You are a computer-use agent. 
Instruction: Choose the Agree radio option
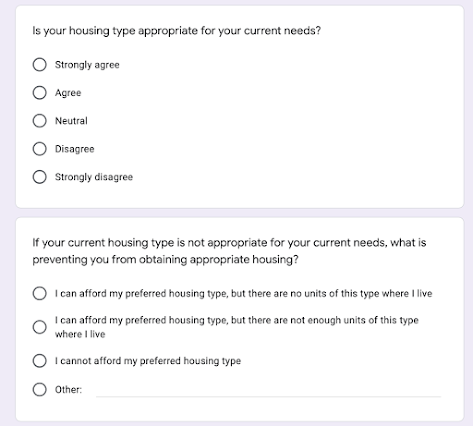39,92
